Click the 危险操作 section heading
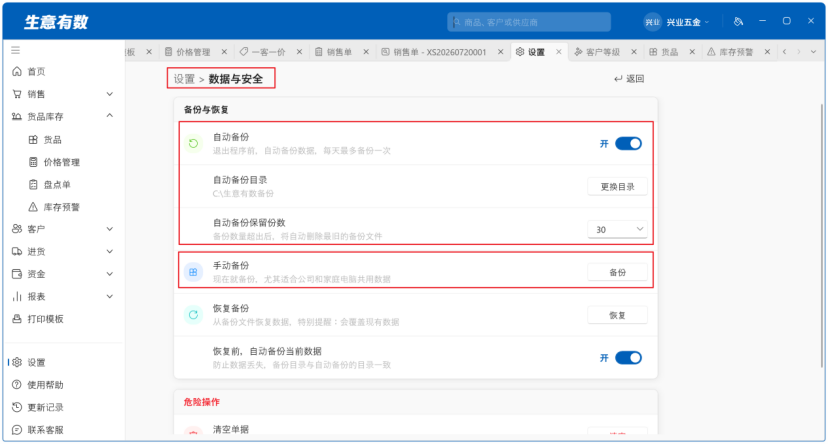This screenshot has width=828, height=444. coord(202,402)
